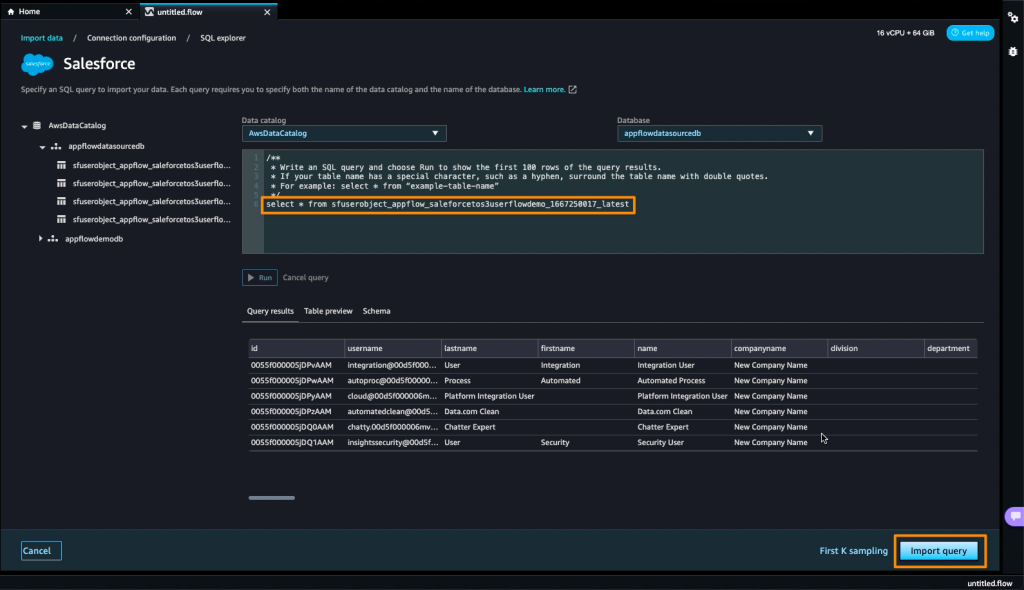Collapse the AwsDataCatalog tree node

pos(24,126)
